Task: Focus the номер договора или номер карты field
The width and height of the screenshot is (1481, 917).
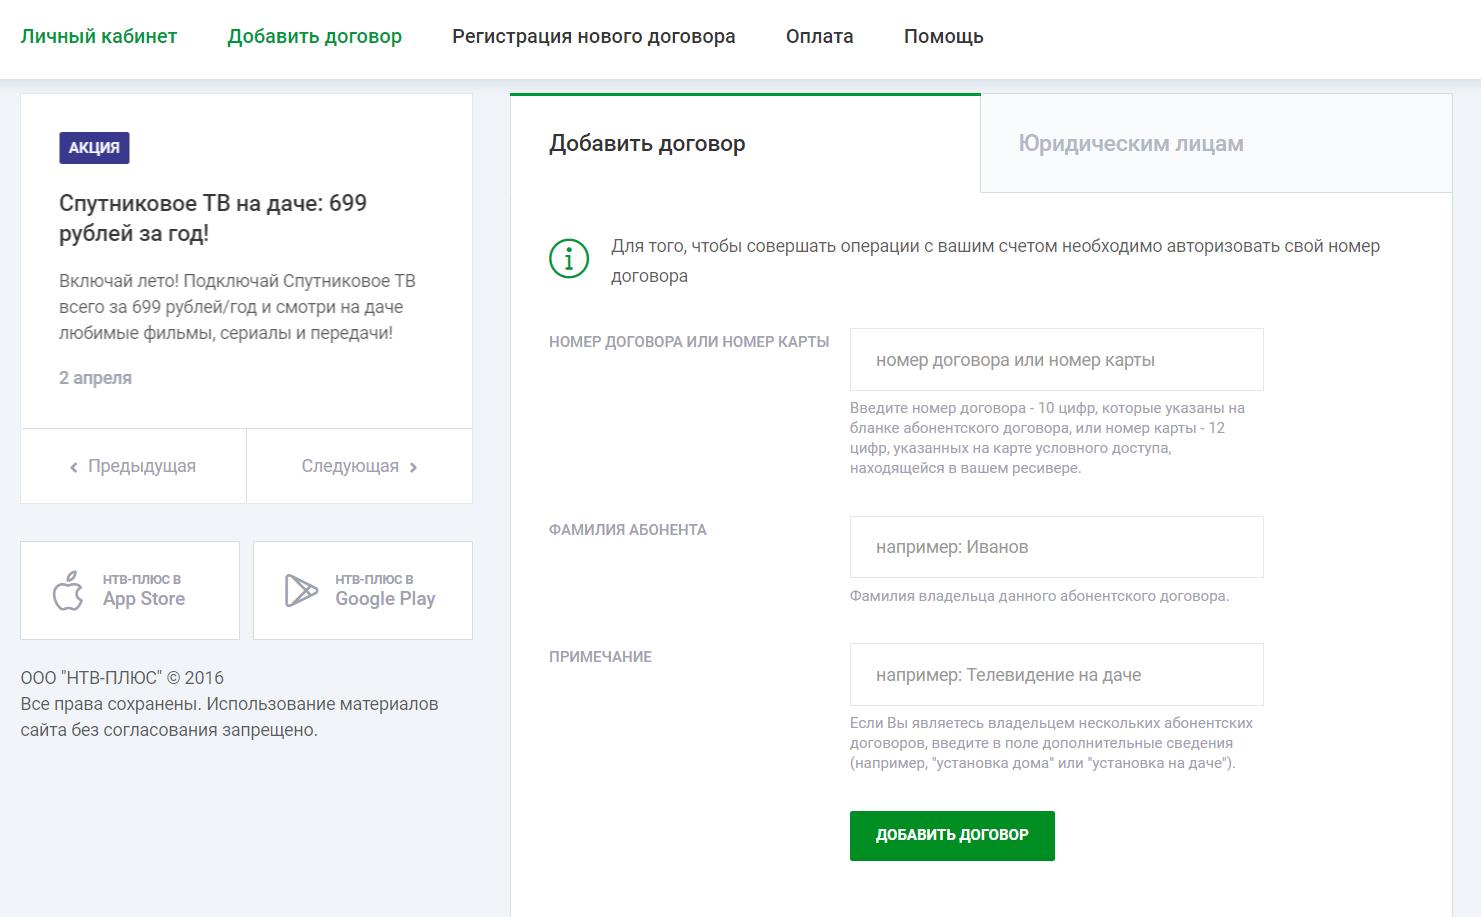Action: pyautogui.click(x=1057, y=360)
